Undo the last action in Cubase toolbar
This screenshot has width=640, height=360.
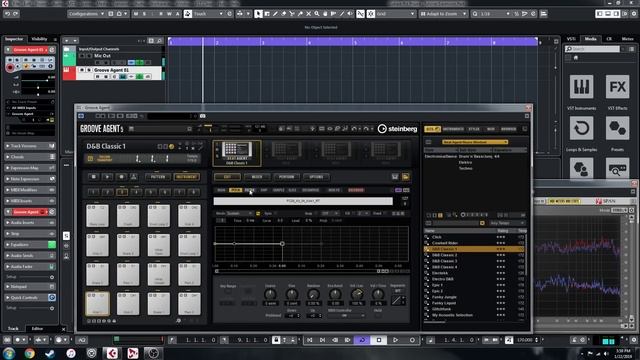pyautogui.click(x=7, y=13)
